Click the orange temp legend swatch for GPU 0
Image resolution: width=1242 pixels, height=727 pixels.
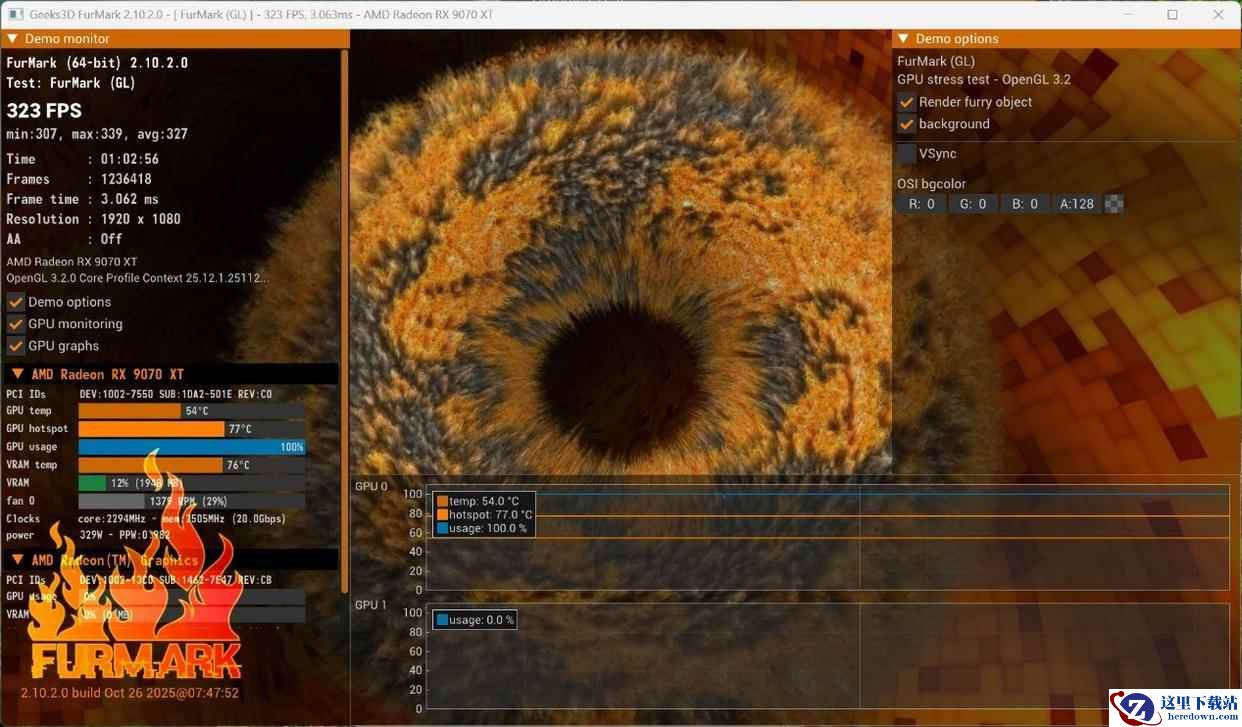[x=442, y=501]
